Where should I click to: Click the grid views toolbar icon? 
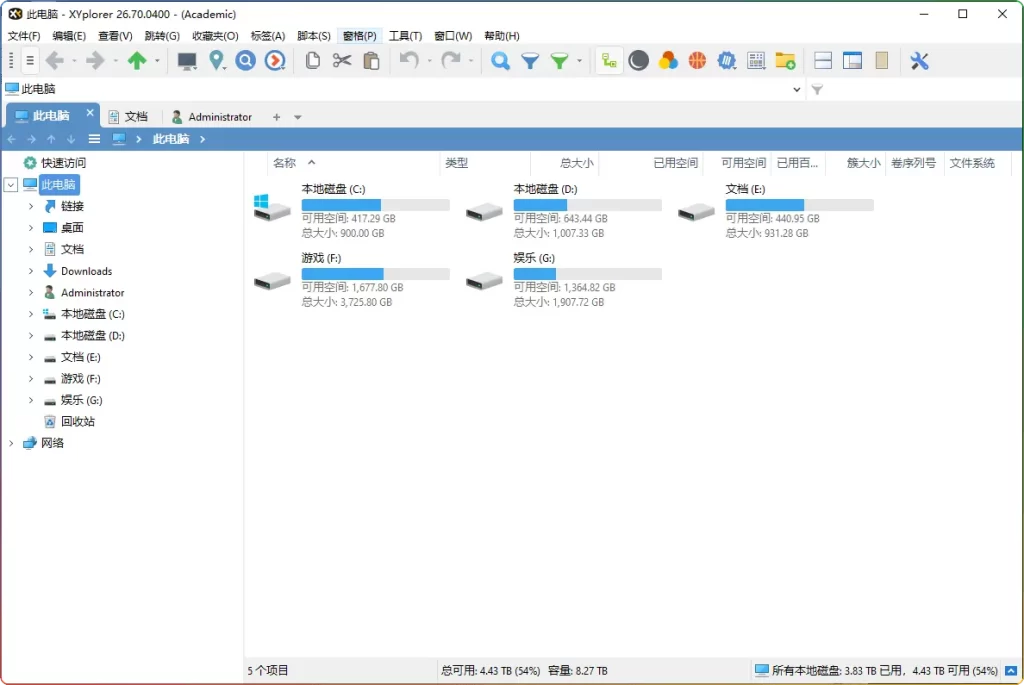(x=756, y=61)
